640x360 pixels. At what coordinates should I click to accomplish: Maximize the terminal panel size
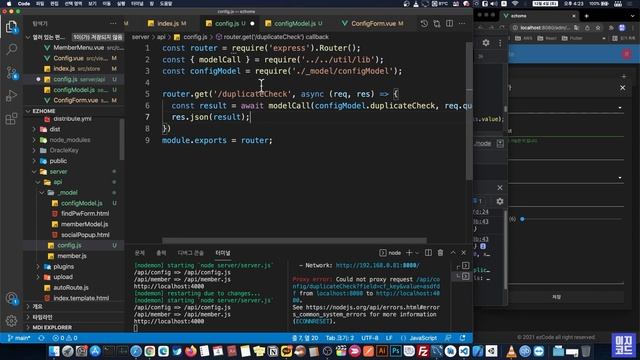point(453,253)
